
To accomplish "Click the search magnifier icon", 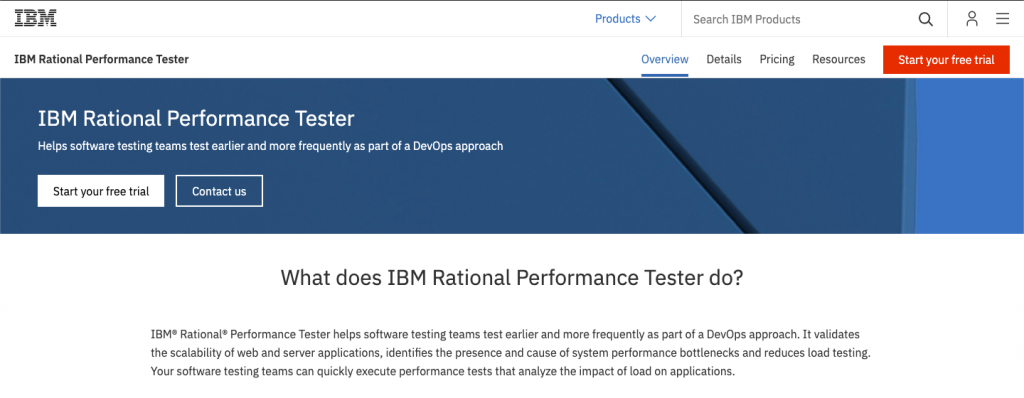I will [925, 19].
